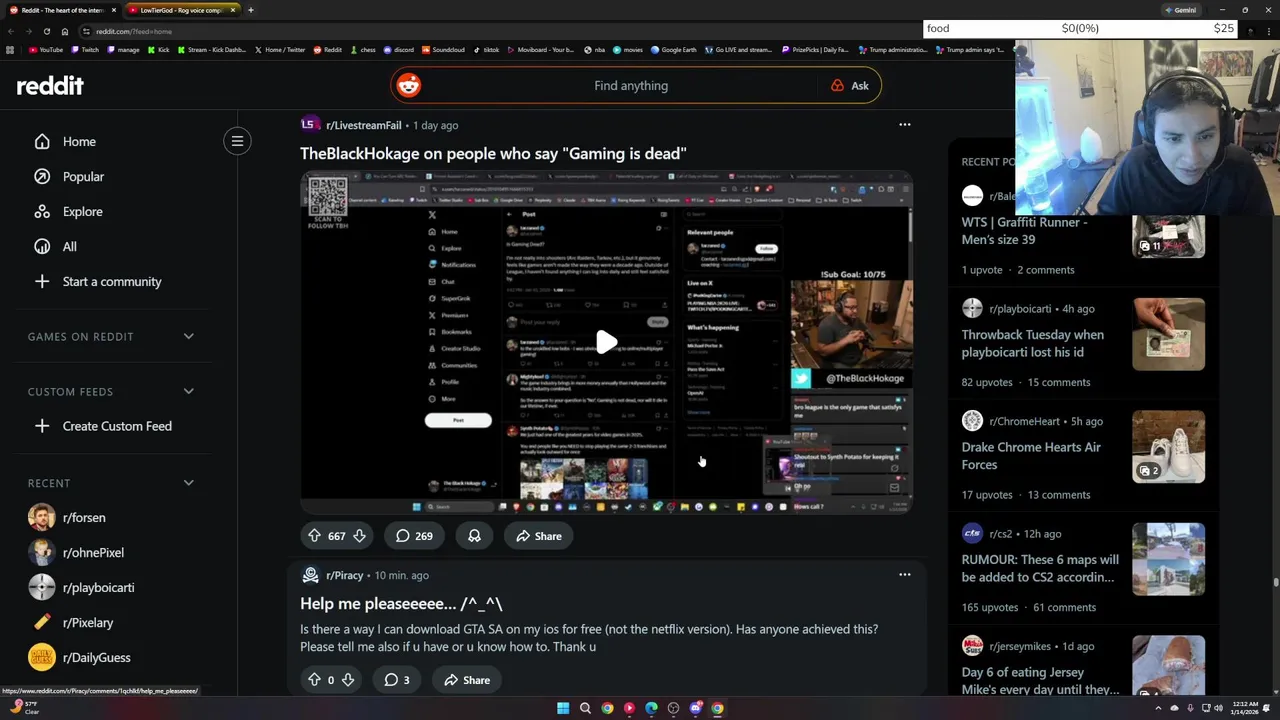Viewport: 1280px width, 720px height.
Task: Click Create Custom Feed
Action: point(116,426)
